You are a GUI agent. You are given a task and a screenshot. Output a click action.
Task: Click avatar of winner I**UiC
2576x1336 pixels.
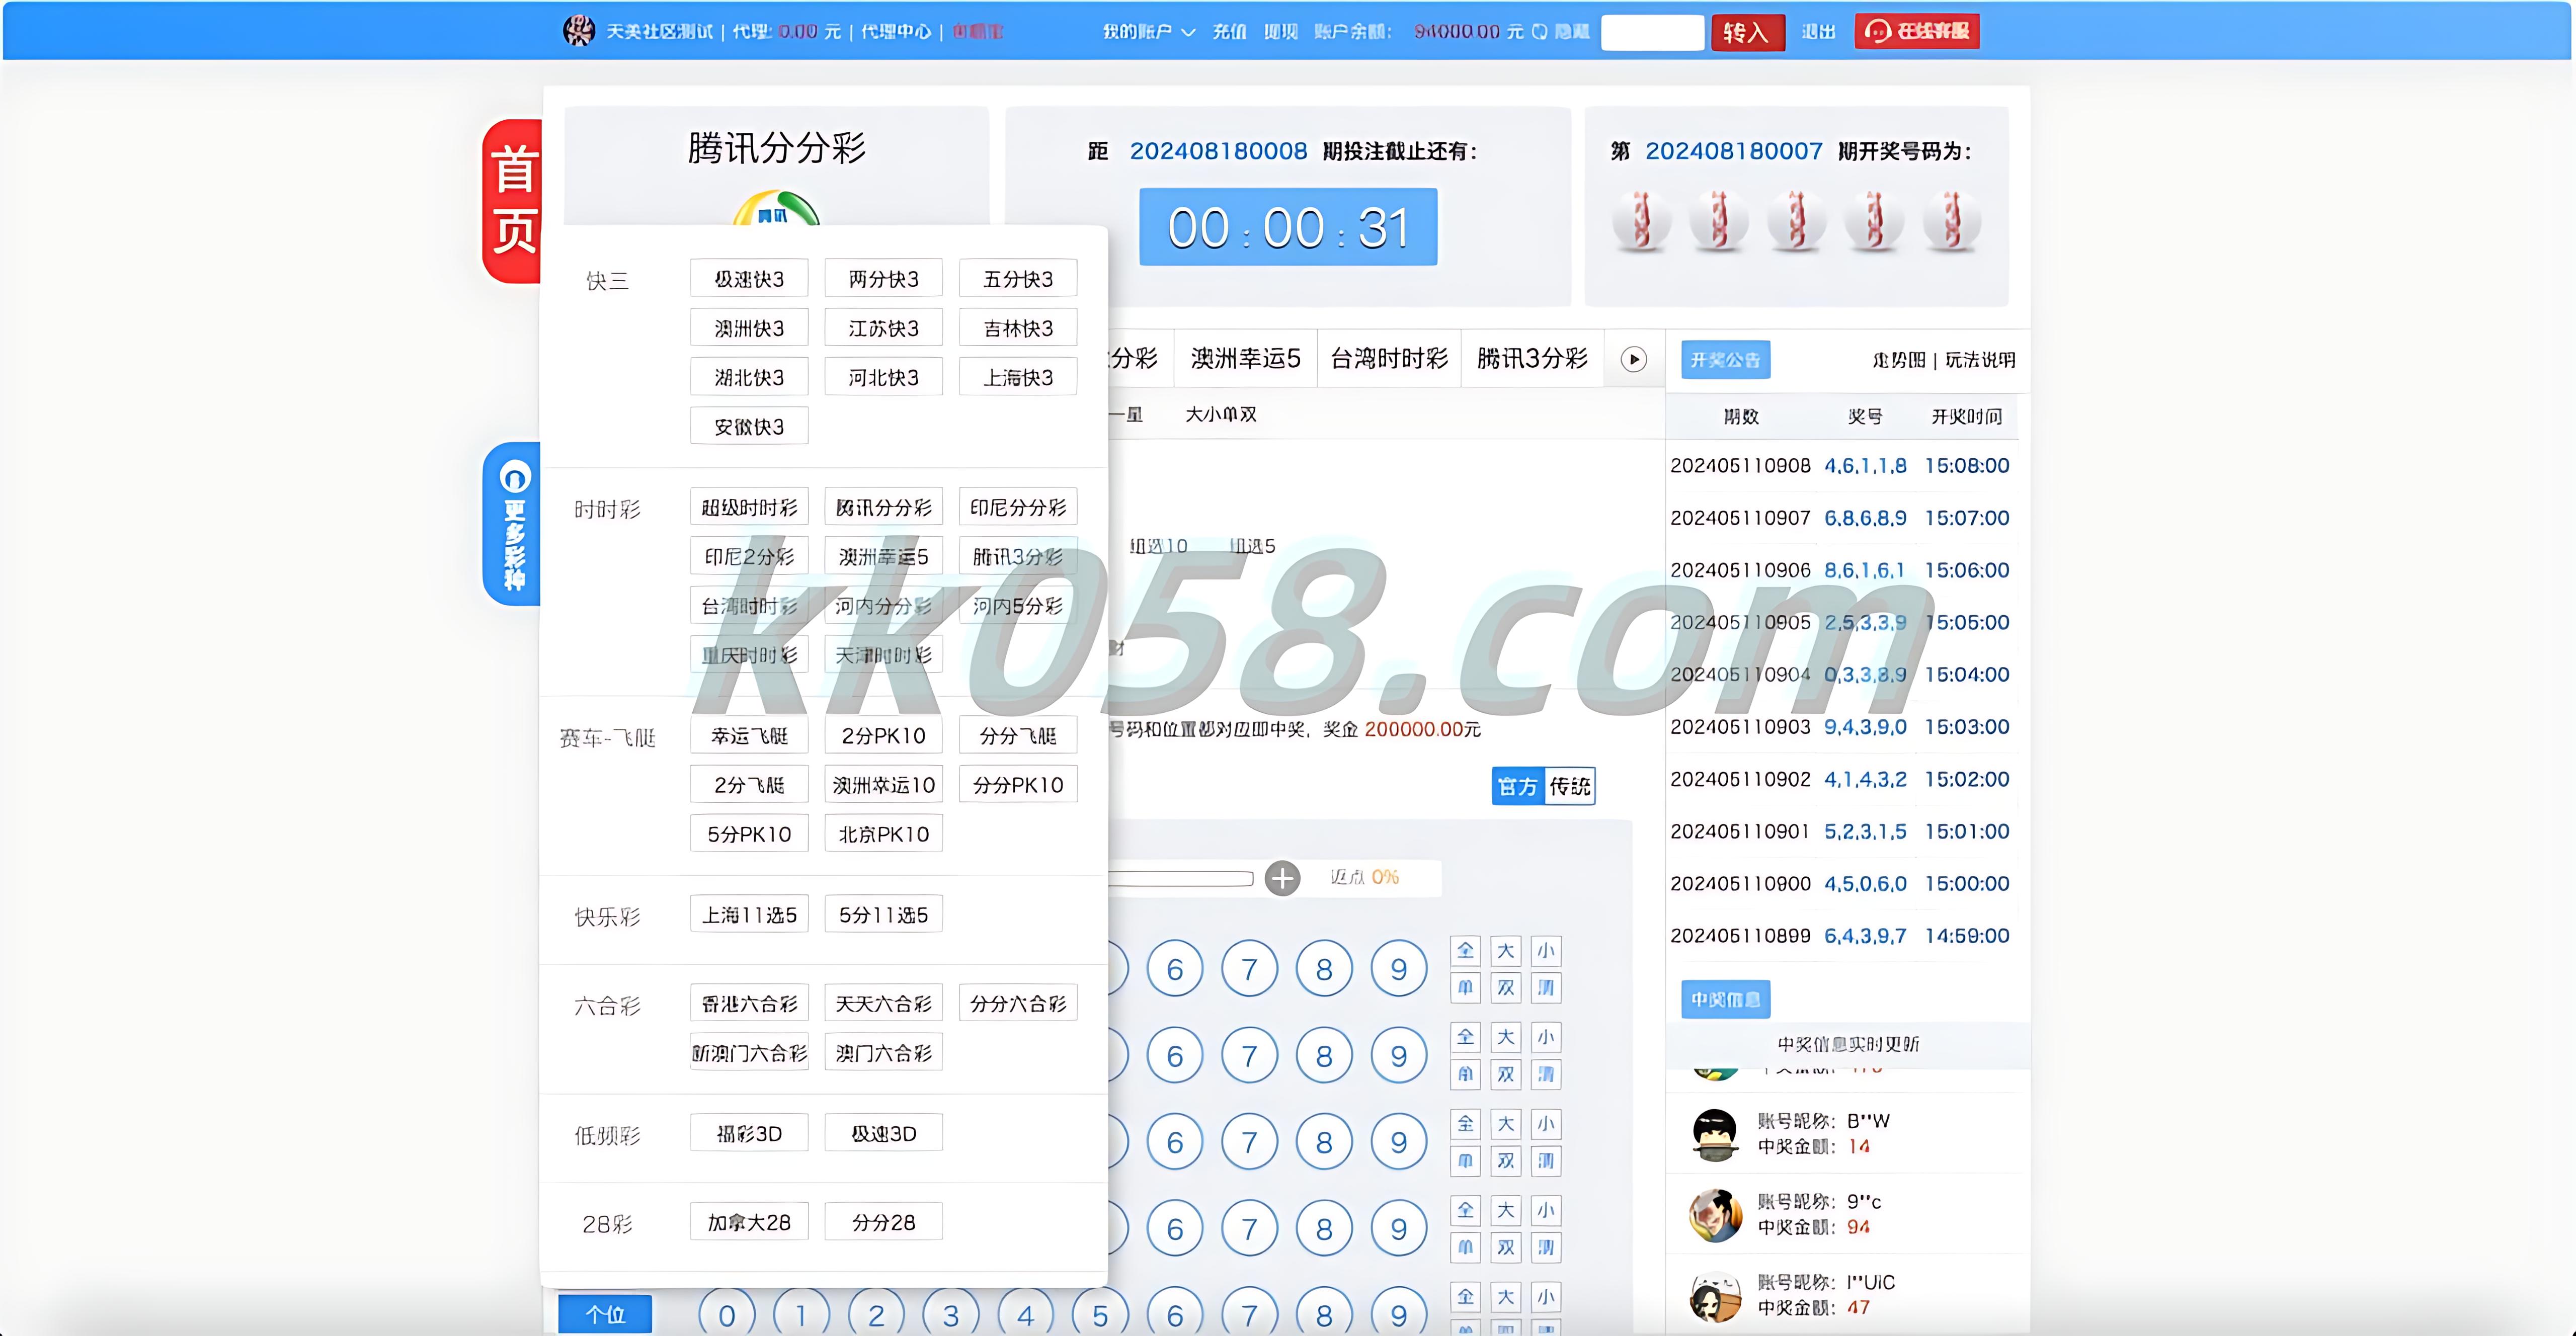1715,1296
